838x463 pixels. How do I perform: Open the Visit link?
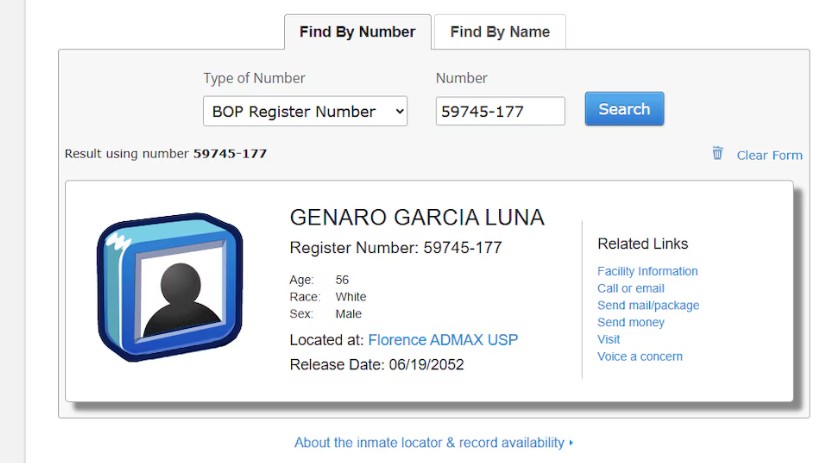pyautogui.click(x=608, y=339)
